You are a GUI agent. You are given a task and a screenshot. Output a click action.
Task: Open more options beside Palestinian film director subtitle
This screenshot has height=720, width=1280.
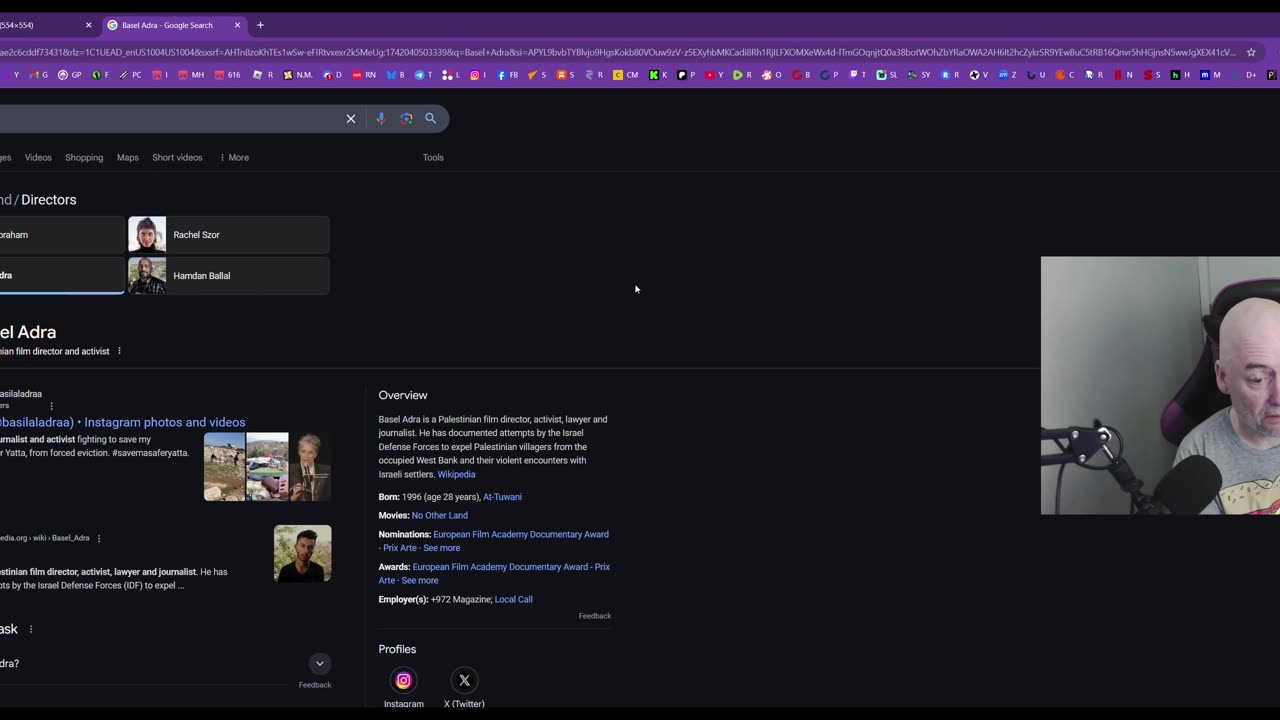point(119,351)
